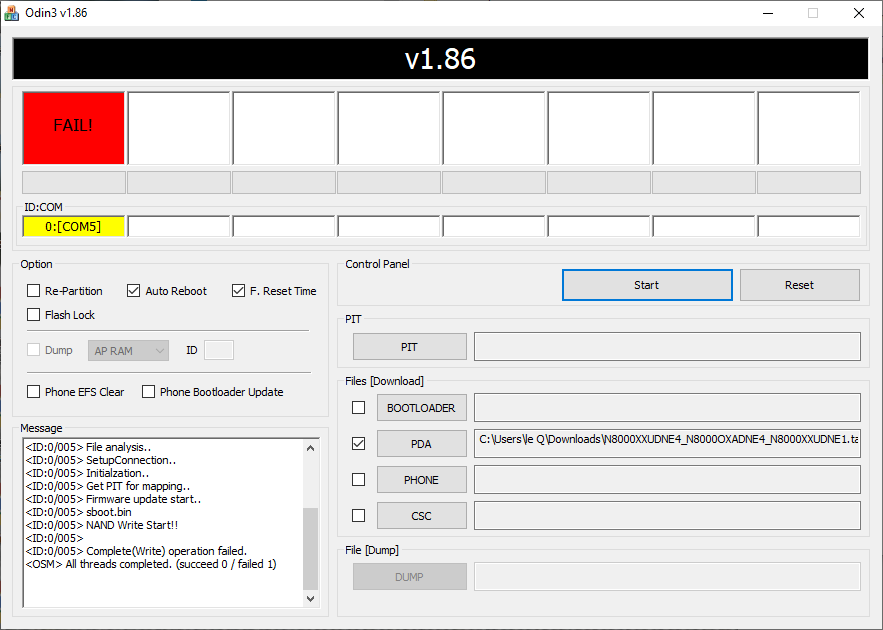Image resolution: width=883 pixels, height=630 pixels.
Task: Check the PHONE file checkbox
Action: 358,479
